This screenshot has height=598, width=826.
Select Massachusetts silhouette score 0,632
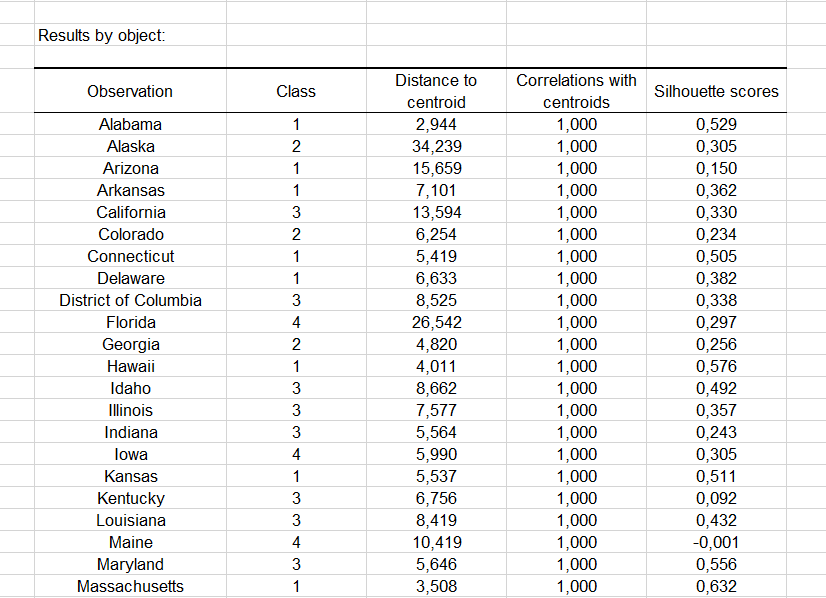tap(716, 587)
